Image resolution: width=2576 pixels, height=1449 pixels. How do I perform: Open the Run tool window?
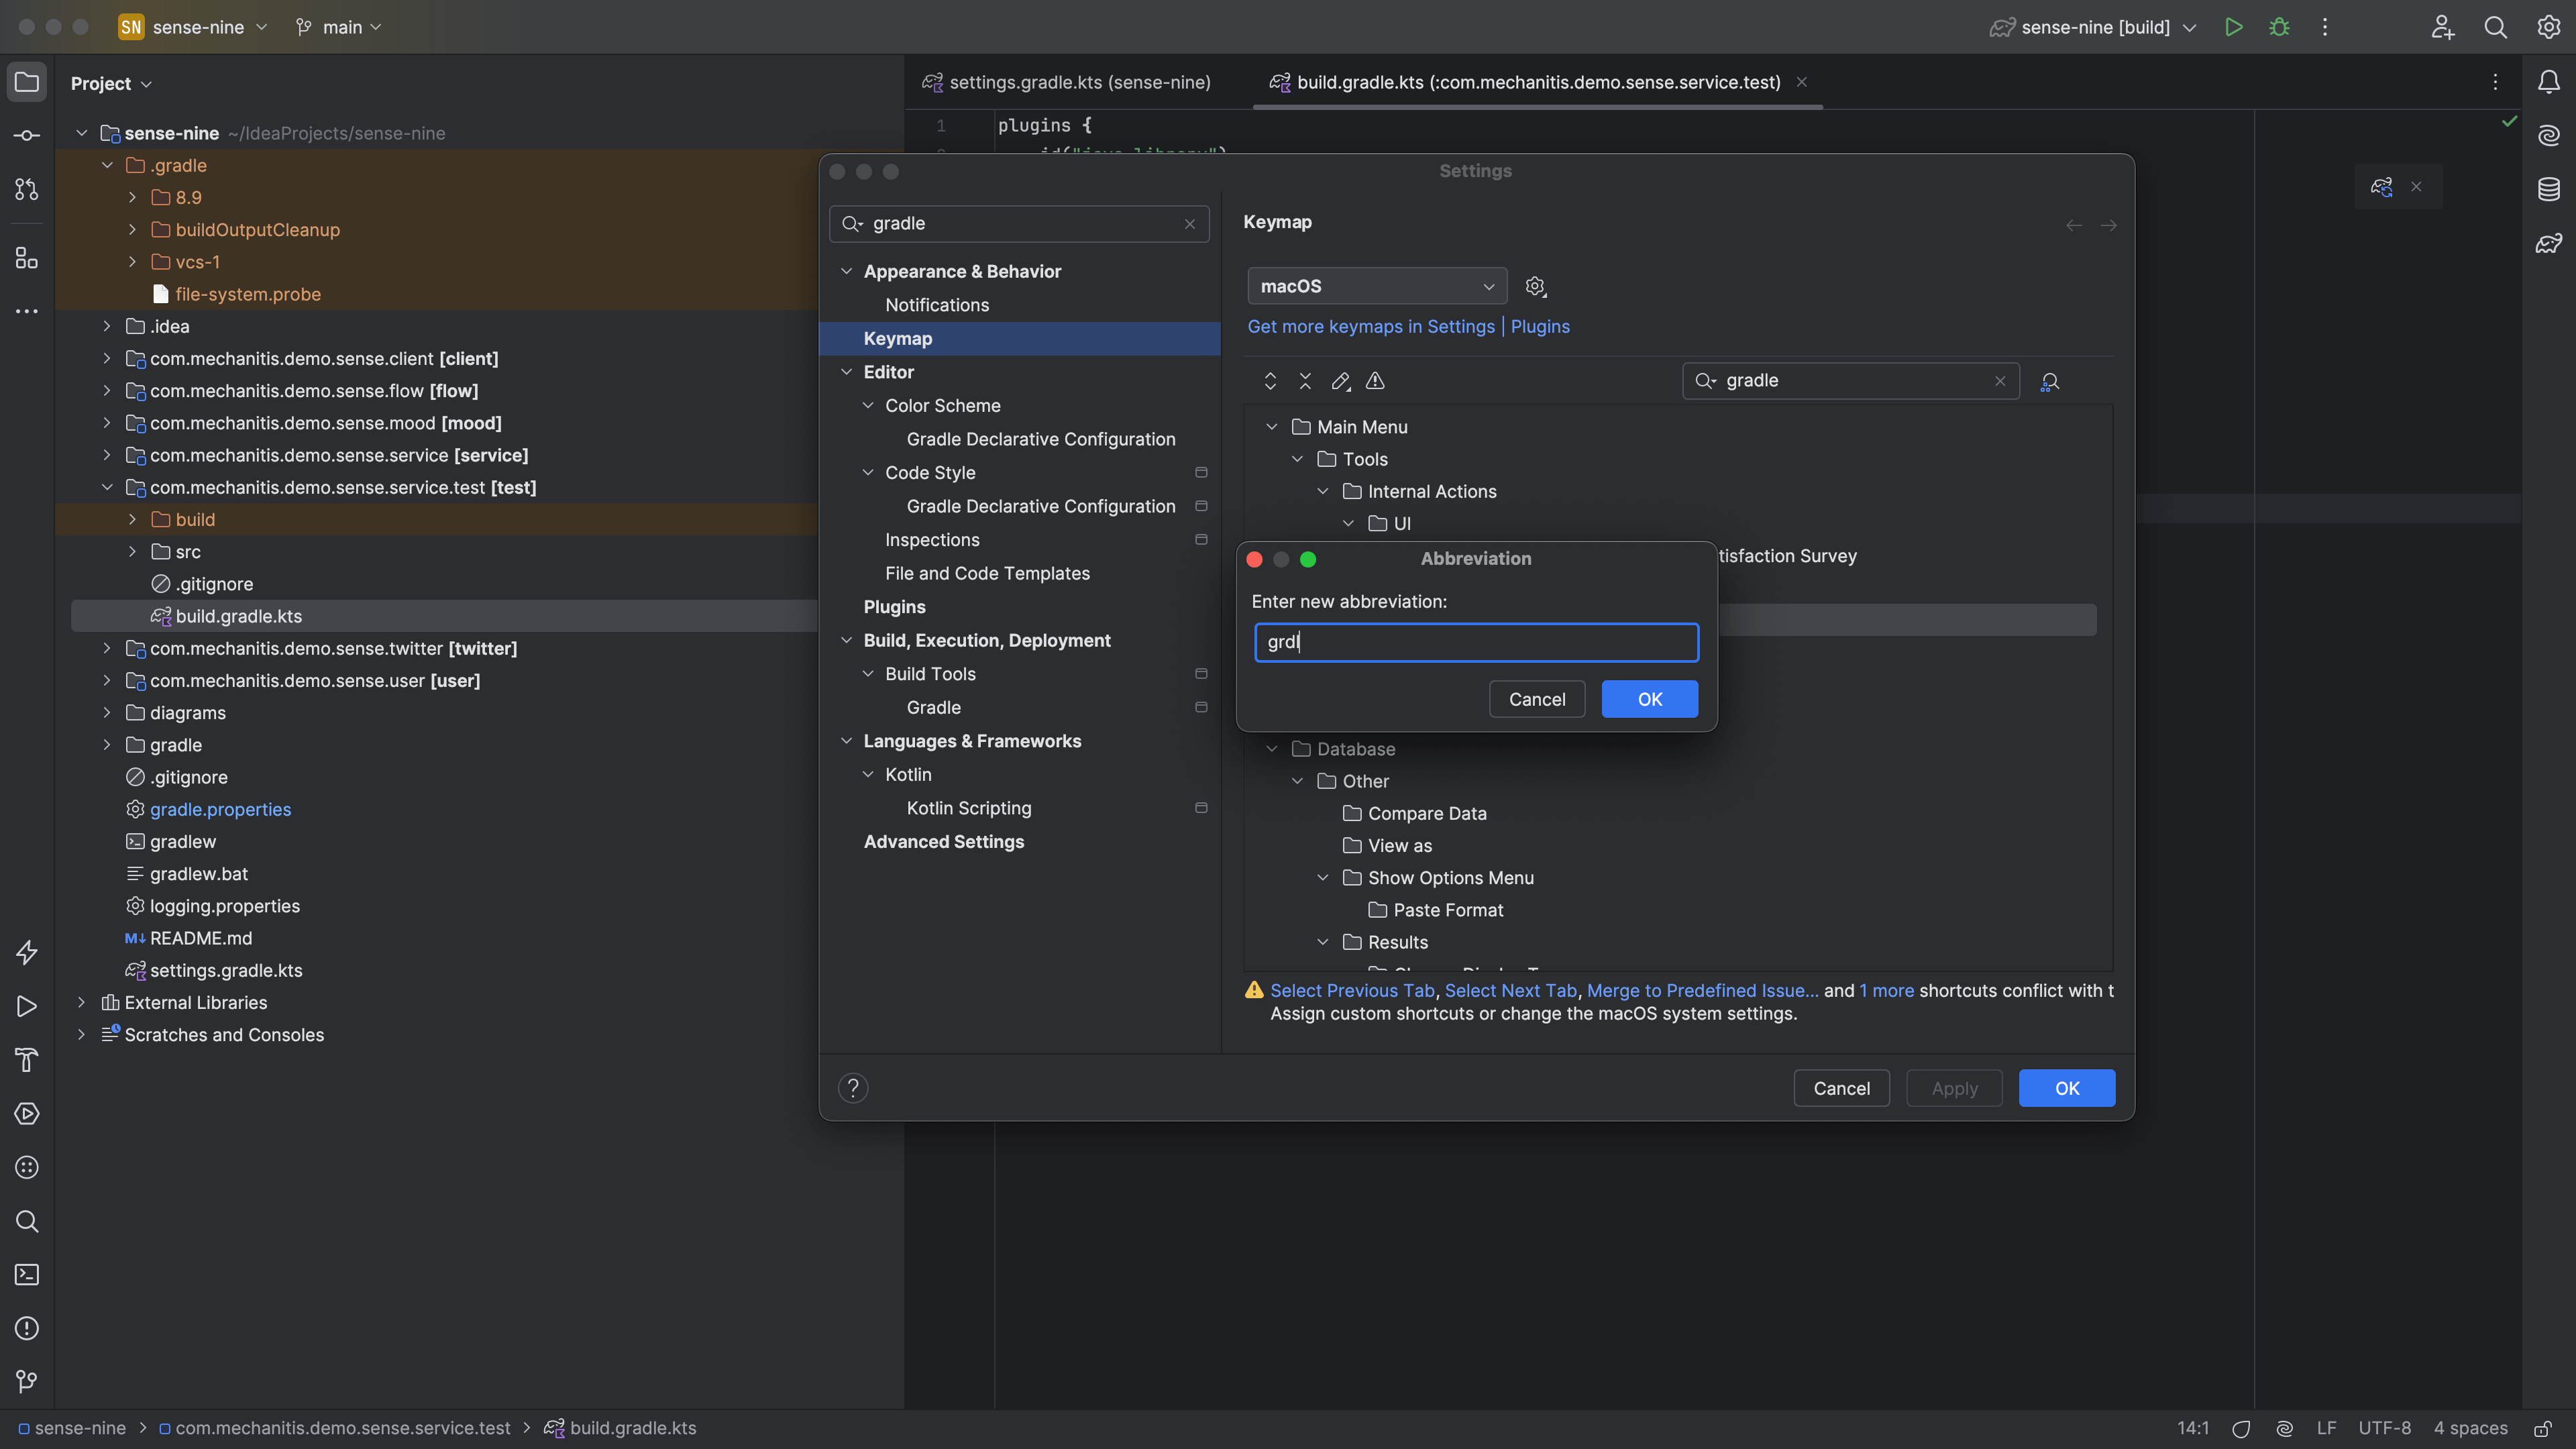click(26, 1007)
